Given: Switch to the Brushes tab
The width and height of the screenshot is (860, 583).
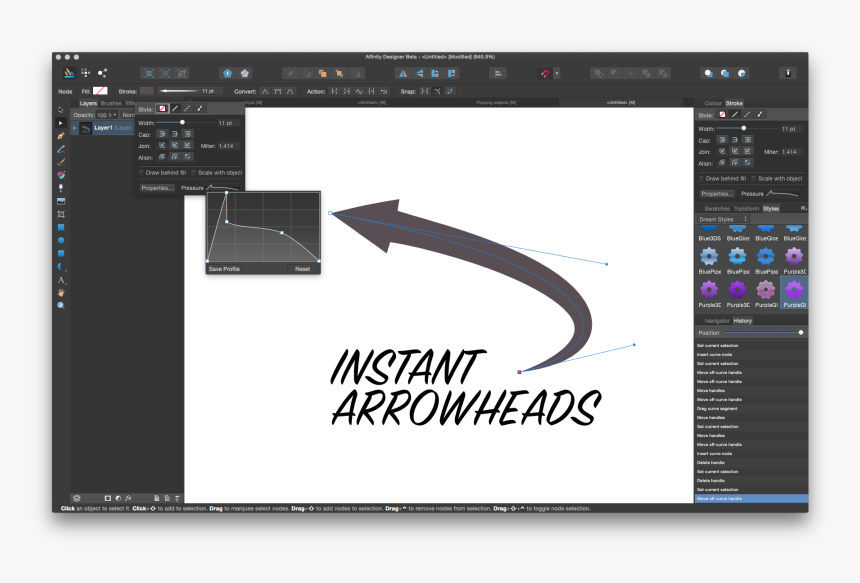Looking at the screenshot, I should click(x=111, y=102).
